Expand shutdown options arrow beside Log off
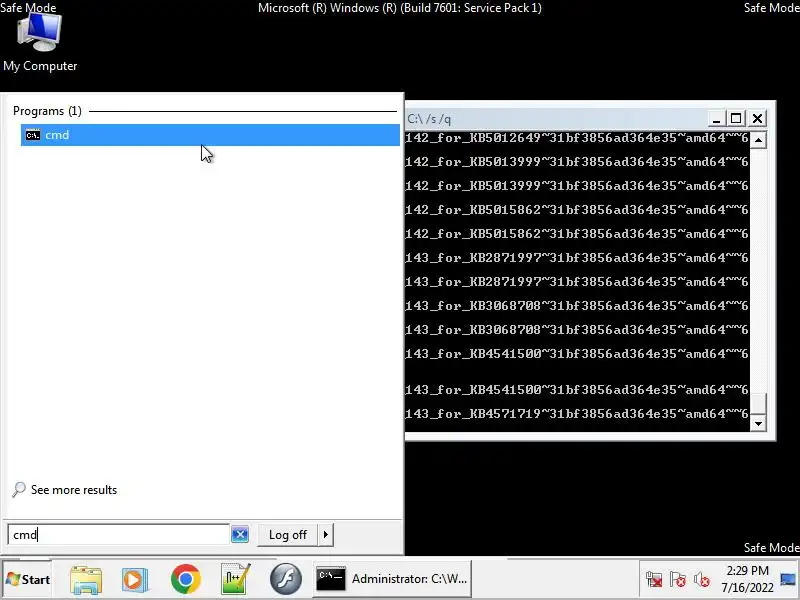The image size is (800, 600). (326, 535)
